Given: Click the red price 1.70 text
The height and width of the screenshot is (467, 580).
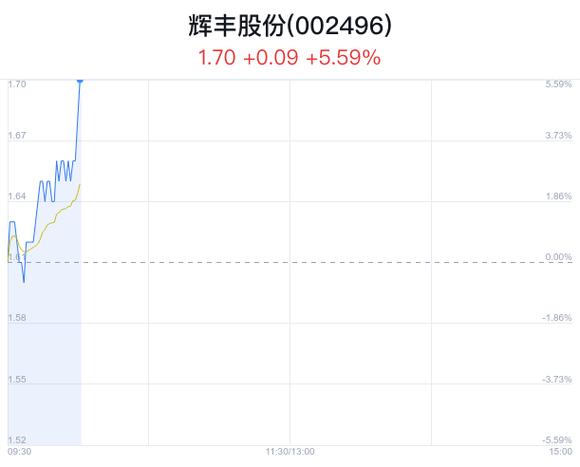Looking at the screenshot, I should 217,58.
